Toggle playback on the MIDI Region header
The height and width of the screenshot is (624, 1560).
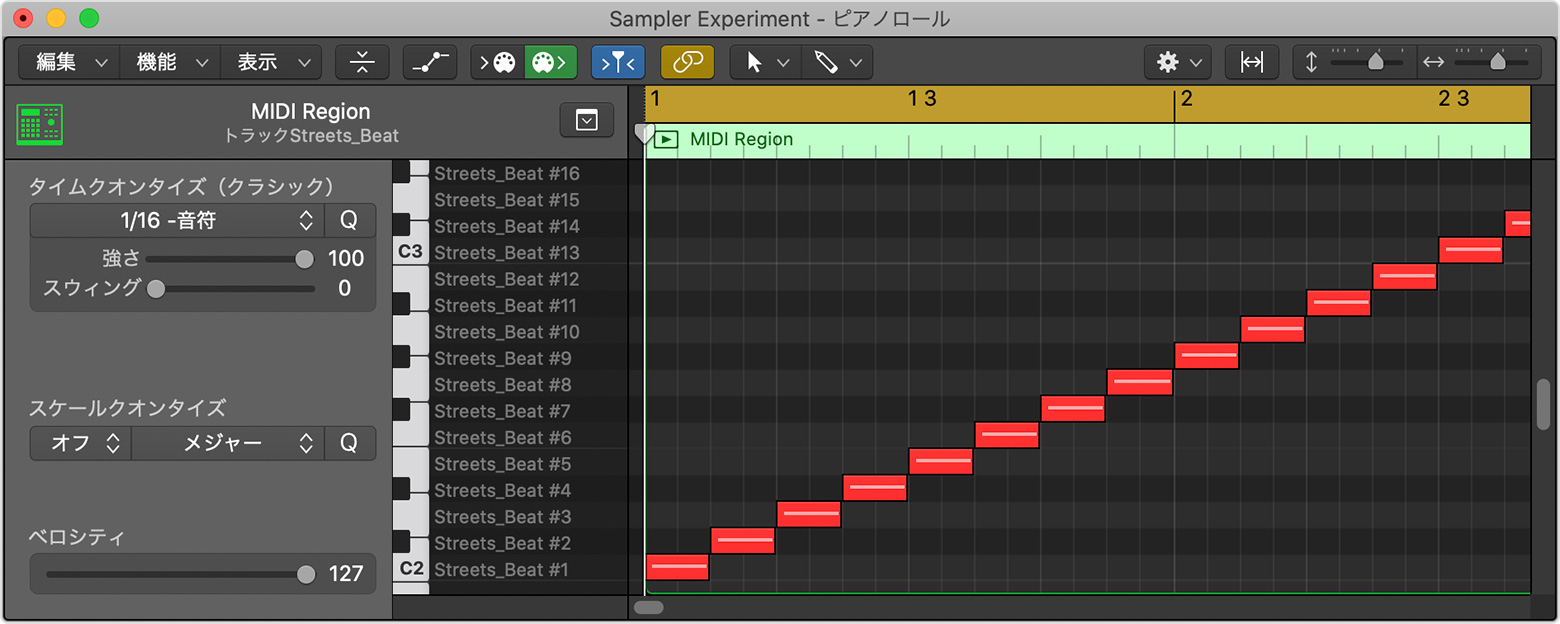pyautogui.click(x=667, y=139)
